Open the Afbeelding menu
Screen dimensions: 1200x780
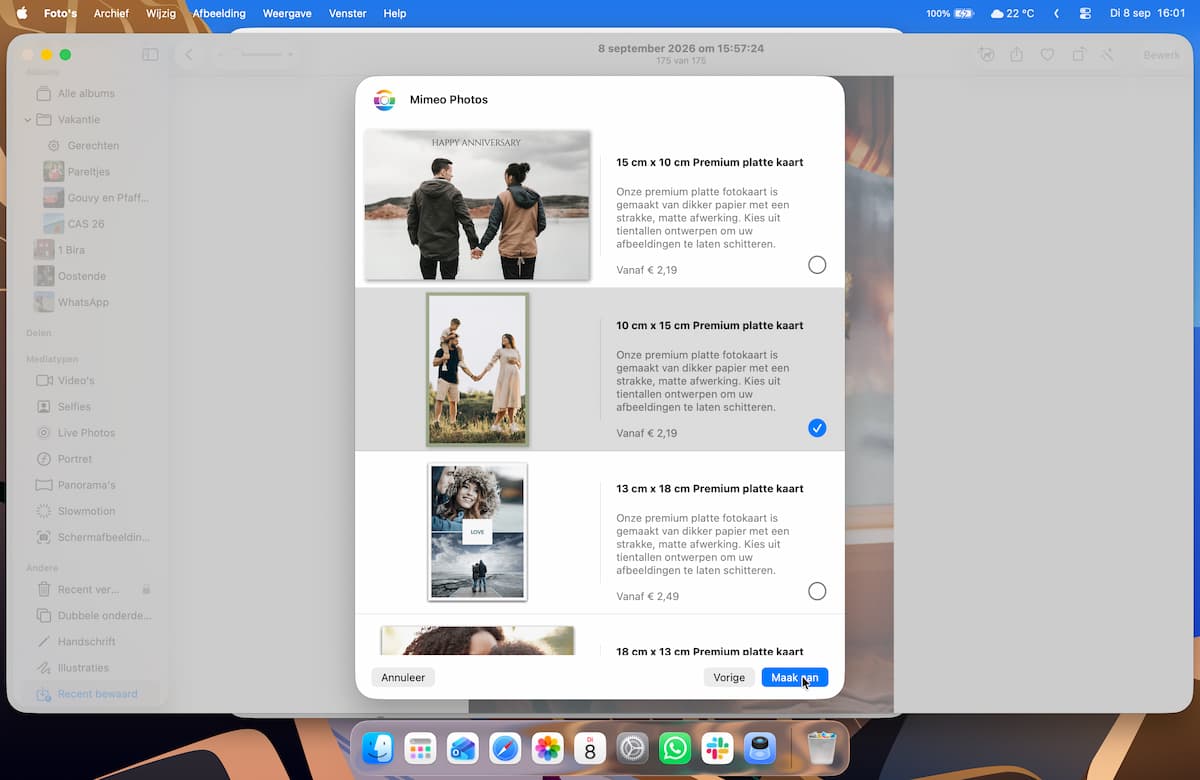219,14
